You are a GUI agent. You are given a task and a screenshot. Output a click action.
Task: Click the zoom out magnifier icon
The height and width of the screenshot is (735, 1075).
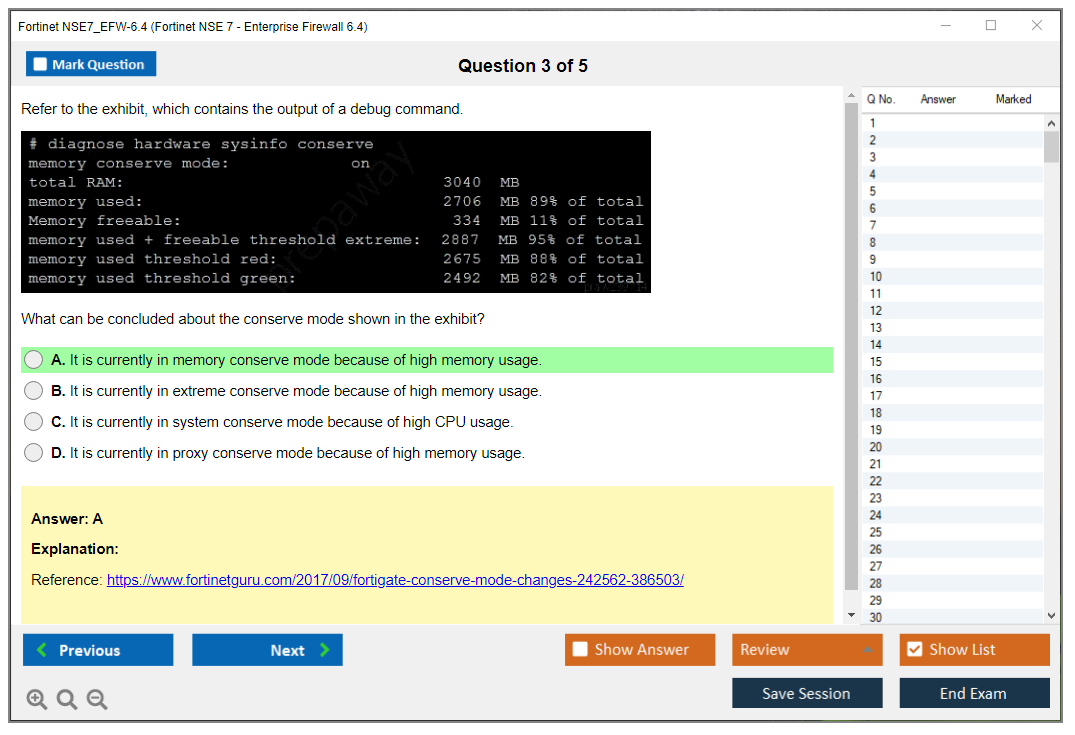(97, 700)
